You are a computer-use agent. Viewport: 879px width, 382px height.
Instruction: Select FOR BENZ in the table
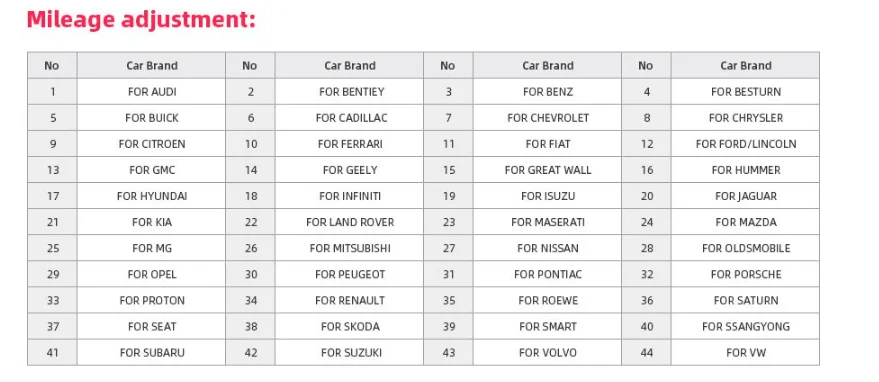(547, 91)
